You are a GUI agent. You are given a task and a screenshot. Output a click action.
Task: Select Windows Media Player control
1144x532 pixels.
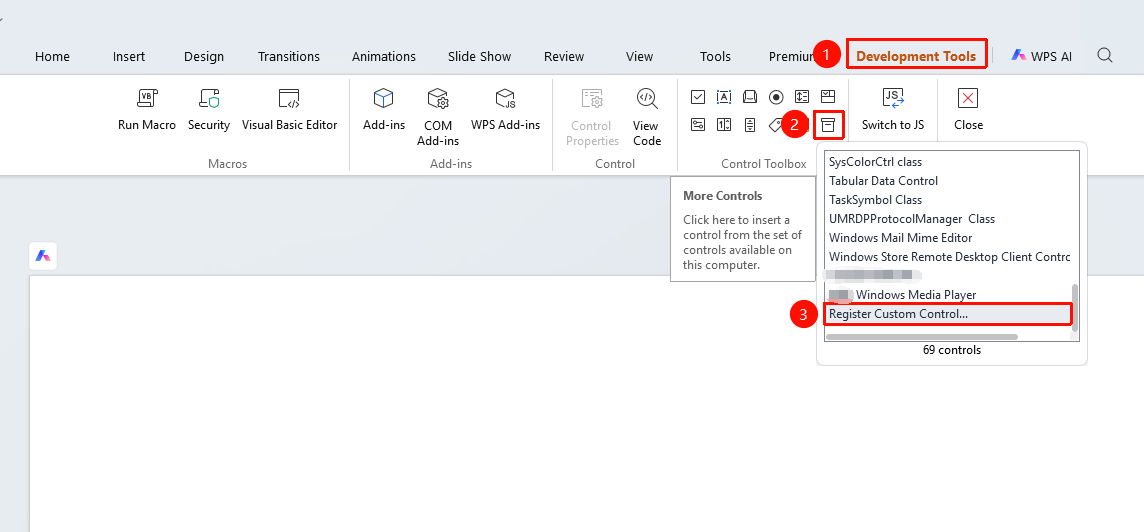[948, 295]
